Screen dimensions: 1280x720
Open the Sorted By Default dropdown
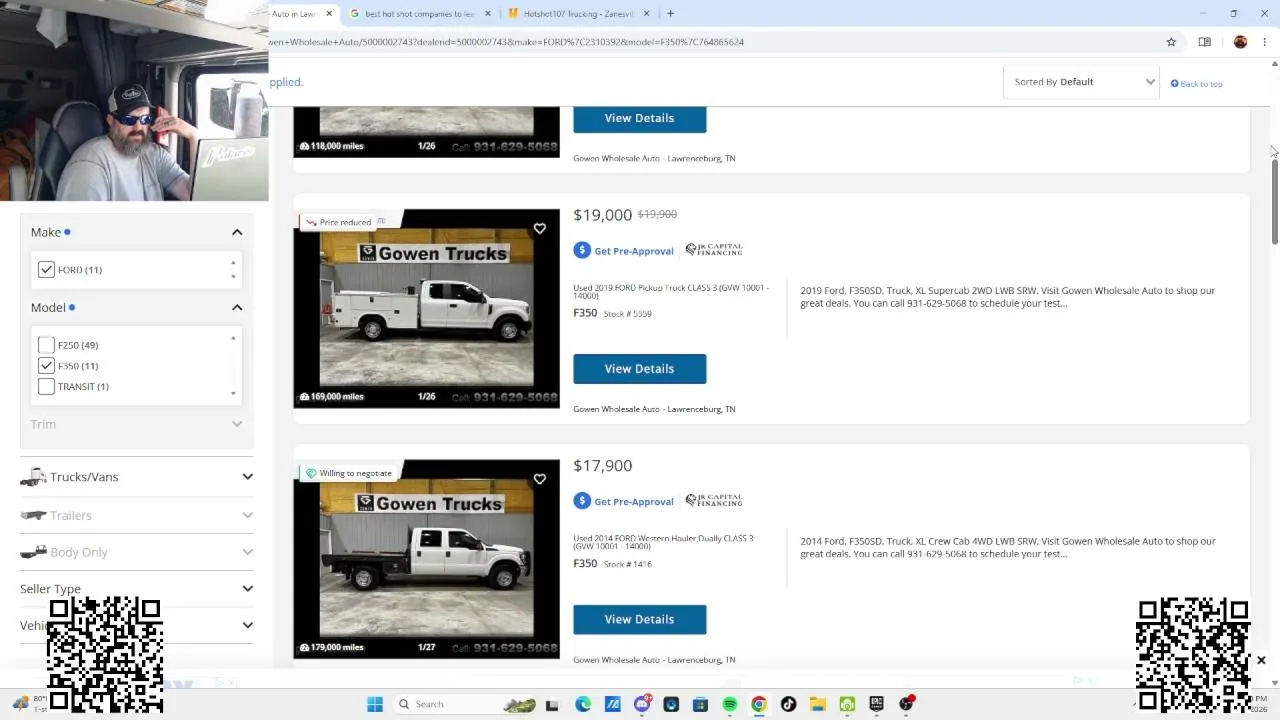coord(1081,82)
